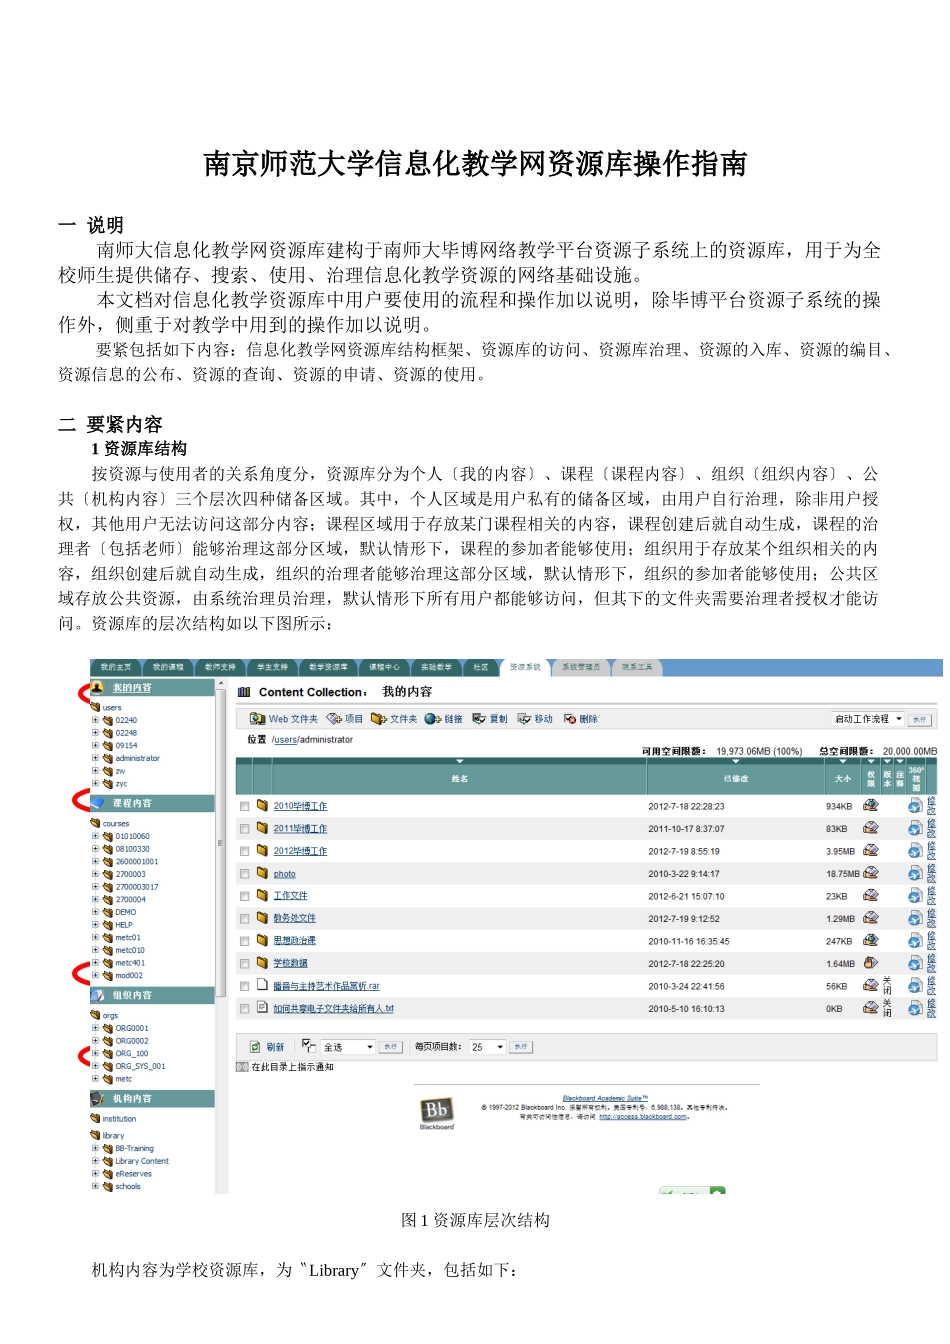Viewport: 950px width, 1344px height.
Task: Click the 复制 copy icon
Action: [x=479, y=719]
